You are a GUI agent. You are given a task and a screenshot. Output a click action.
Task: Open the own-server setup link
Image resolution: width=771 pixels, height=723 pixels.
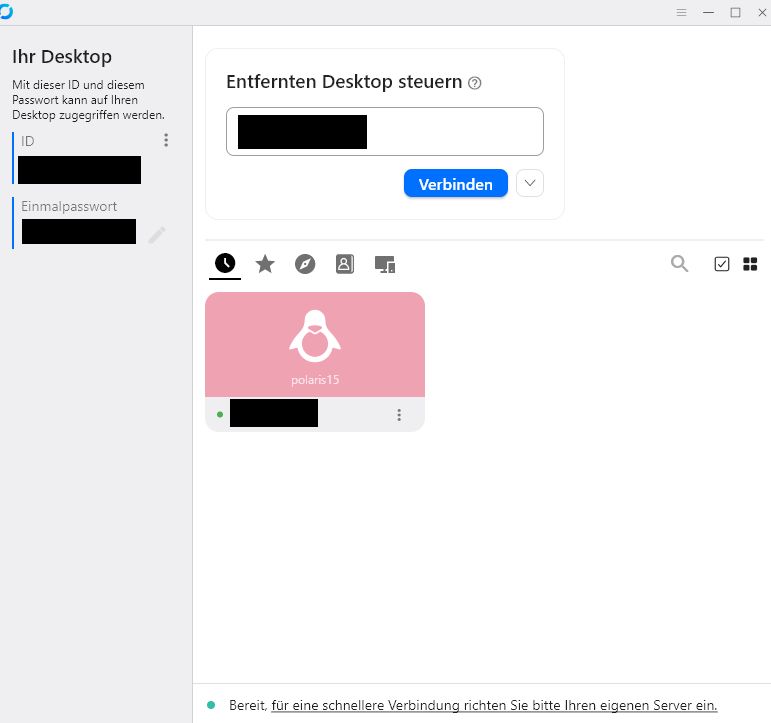[494, 705]
